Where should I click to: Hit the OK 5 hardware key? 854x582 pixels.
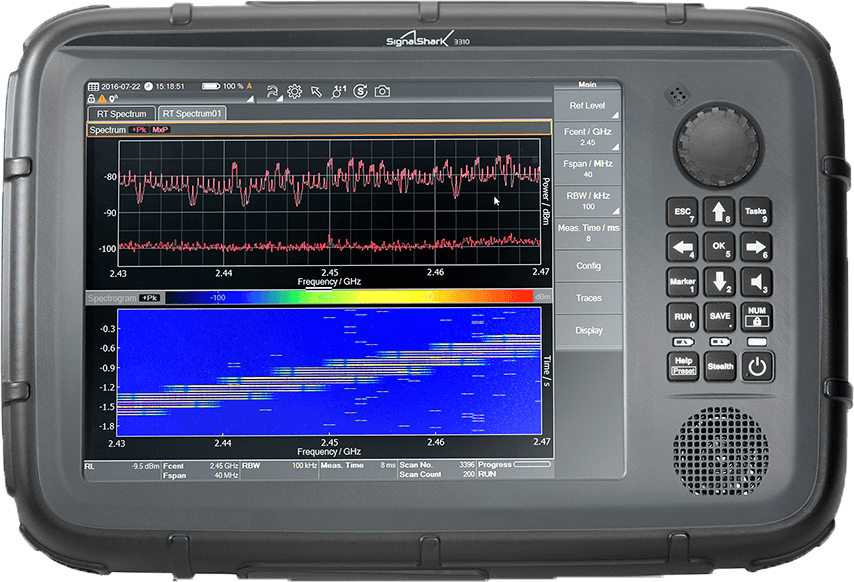[x=719, y=247]
